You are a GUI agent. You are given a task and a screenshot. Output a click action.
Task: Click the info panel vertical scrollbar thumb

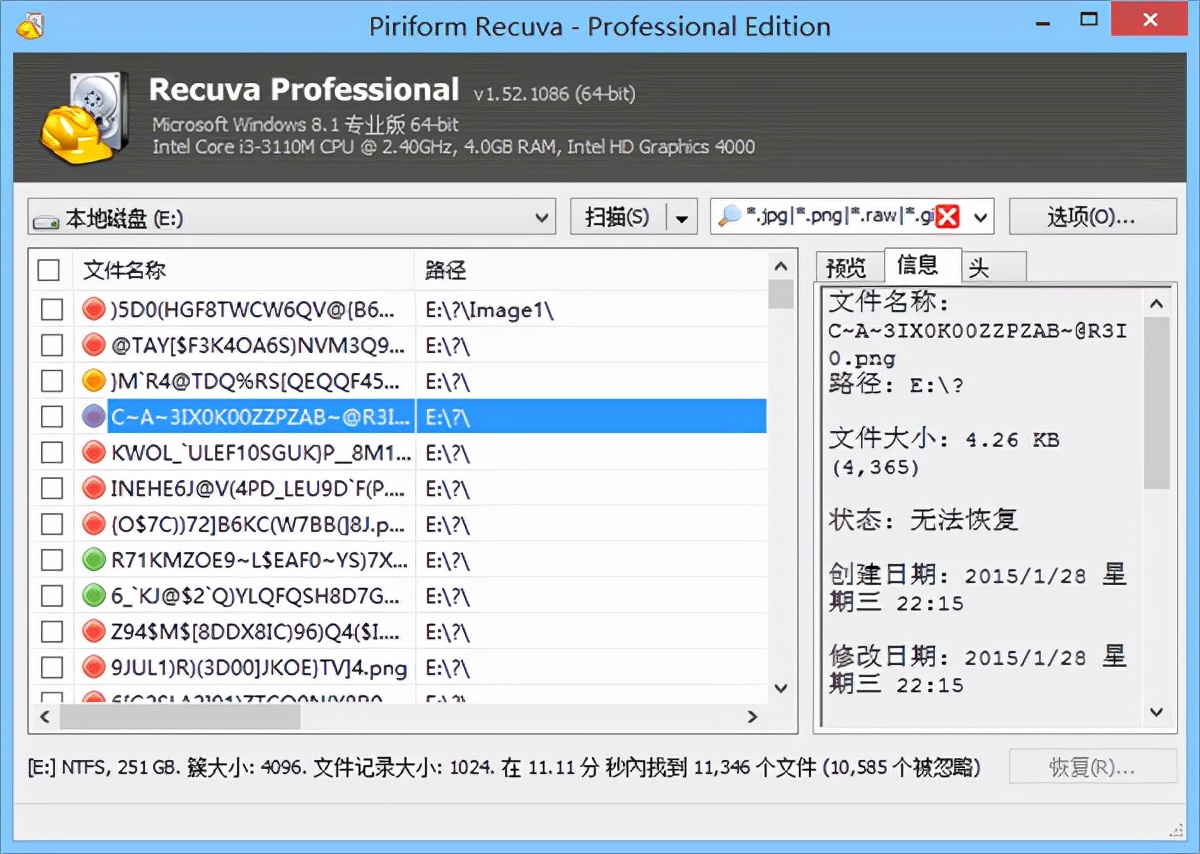click(x=1157, y=403)
